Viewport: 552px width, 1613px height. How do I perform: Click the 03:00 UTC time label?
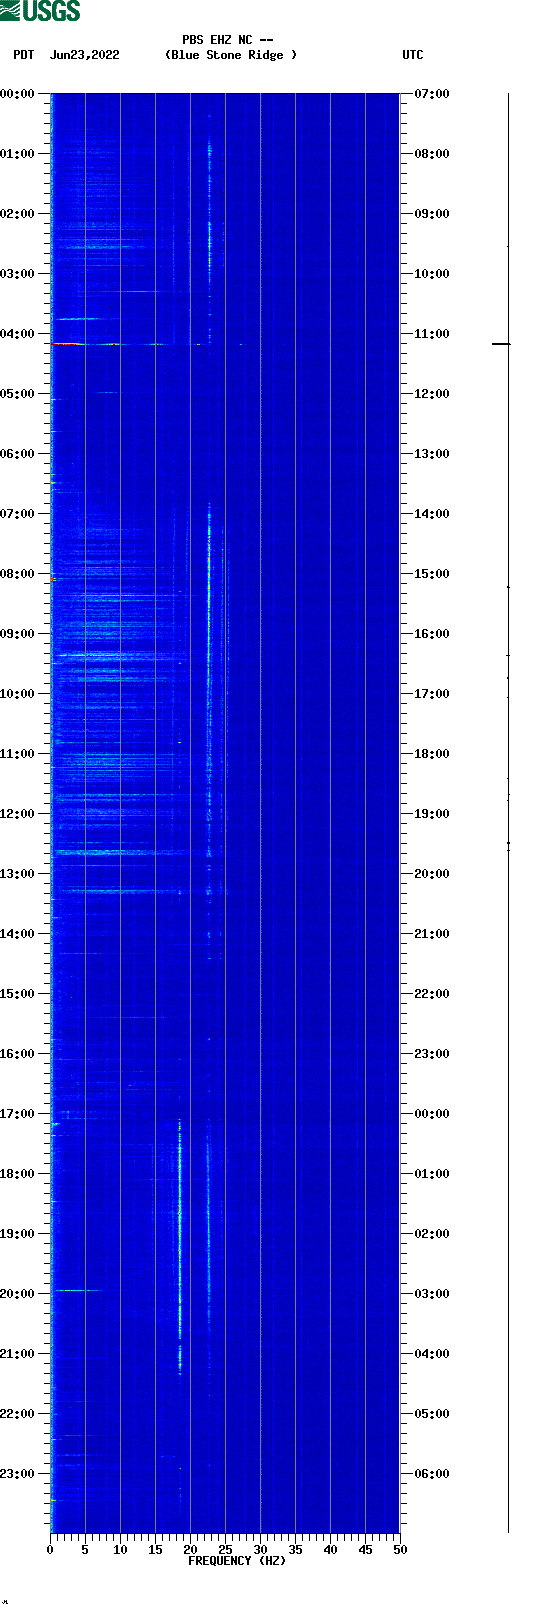point(432,1293)
